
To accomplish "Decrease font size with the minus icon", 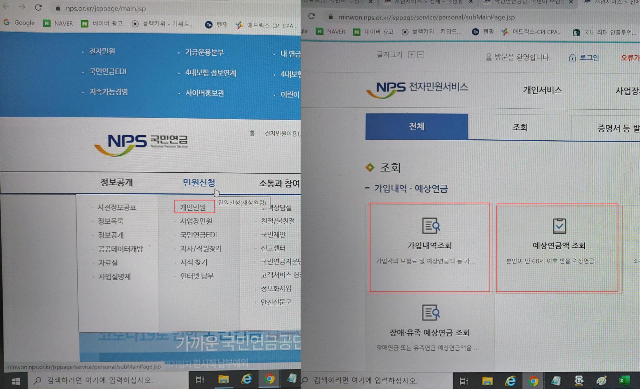I will pyautogui.click(x=421, y=54).
